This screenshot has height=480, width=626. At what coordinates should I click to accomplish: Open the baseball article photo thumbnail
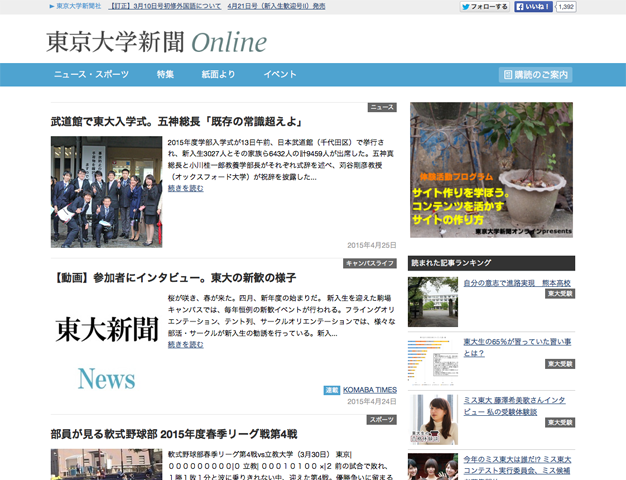(x=107, y=464)
